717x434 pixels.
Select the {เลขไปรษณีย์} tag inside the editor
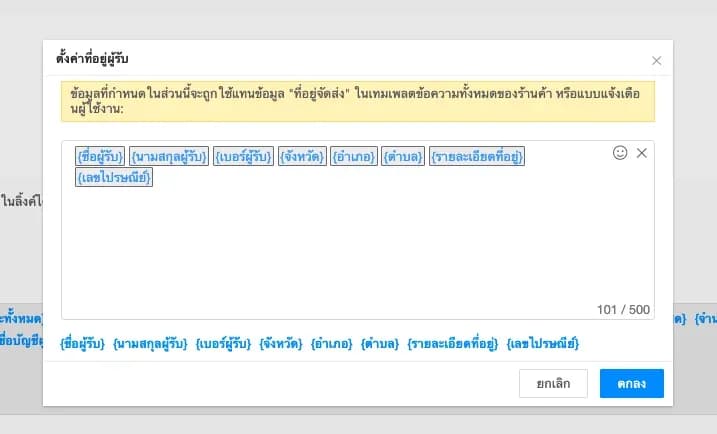[114, 177]
